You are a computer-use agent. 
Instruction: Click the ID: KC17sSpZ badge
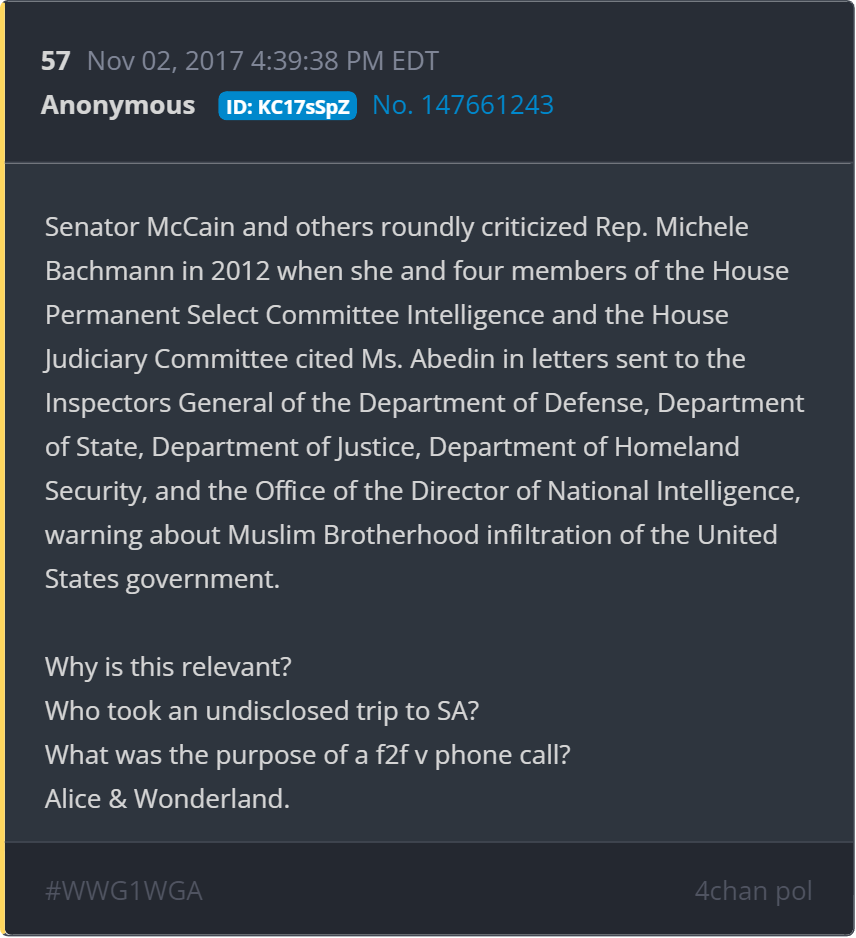pos(287,107)
